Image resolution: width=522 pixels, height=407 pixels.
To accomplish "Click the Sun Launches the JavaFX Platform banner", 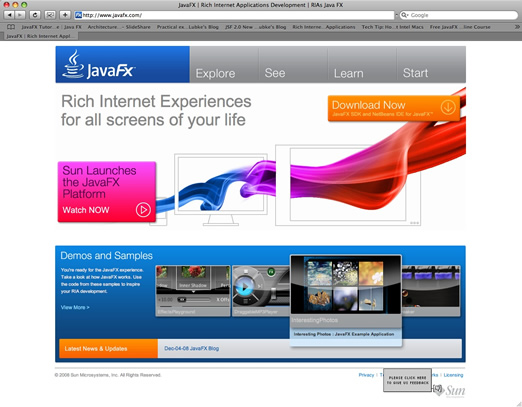I will (x=107, y=192).
